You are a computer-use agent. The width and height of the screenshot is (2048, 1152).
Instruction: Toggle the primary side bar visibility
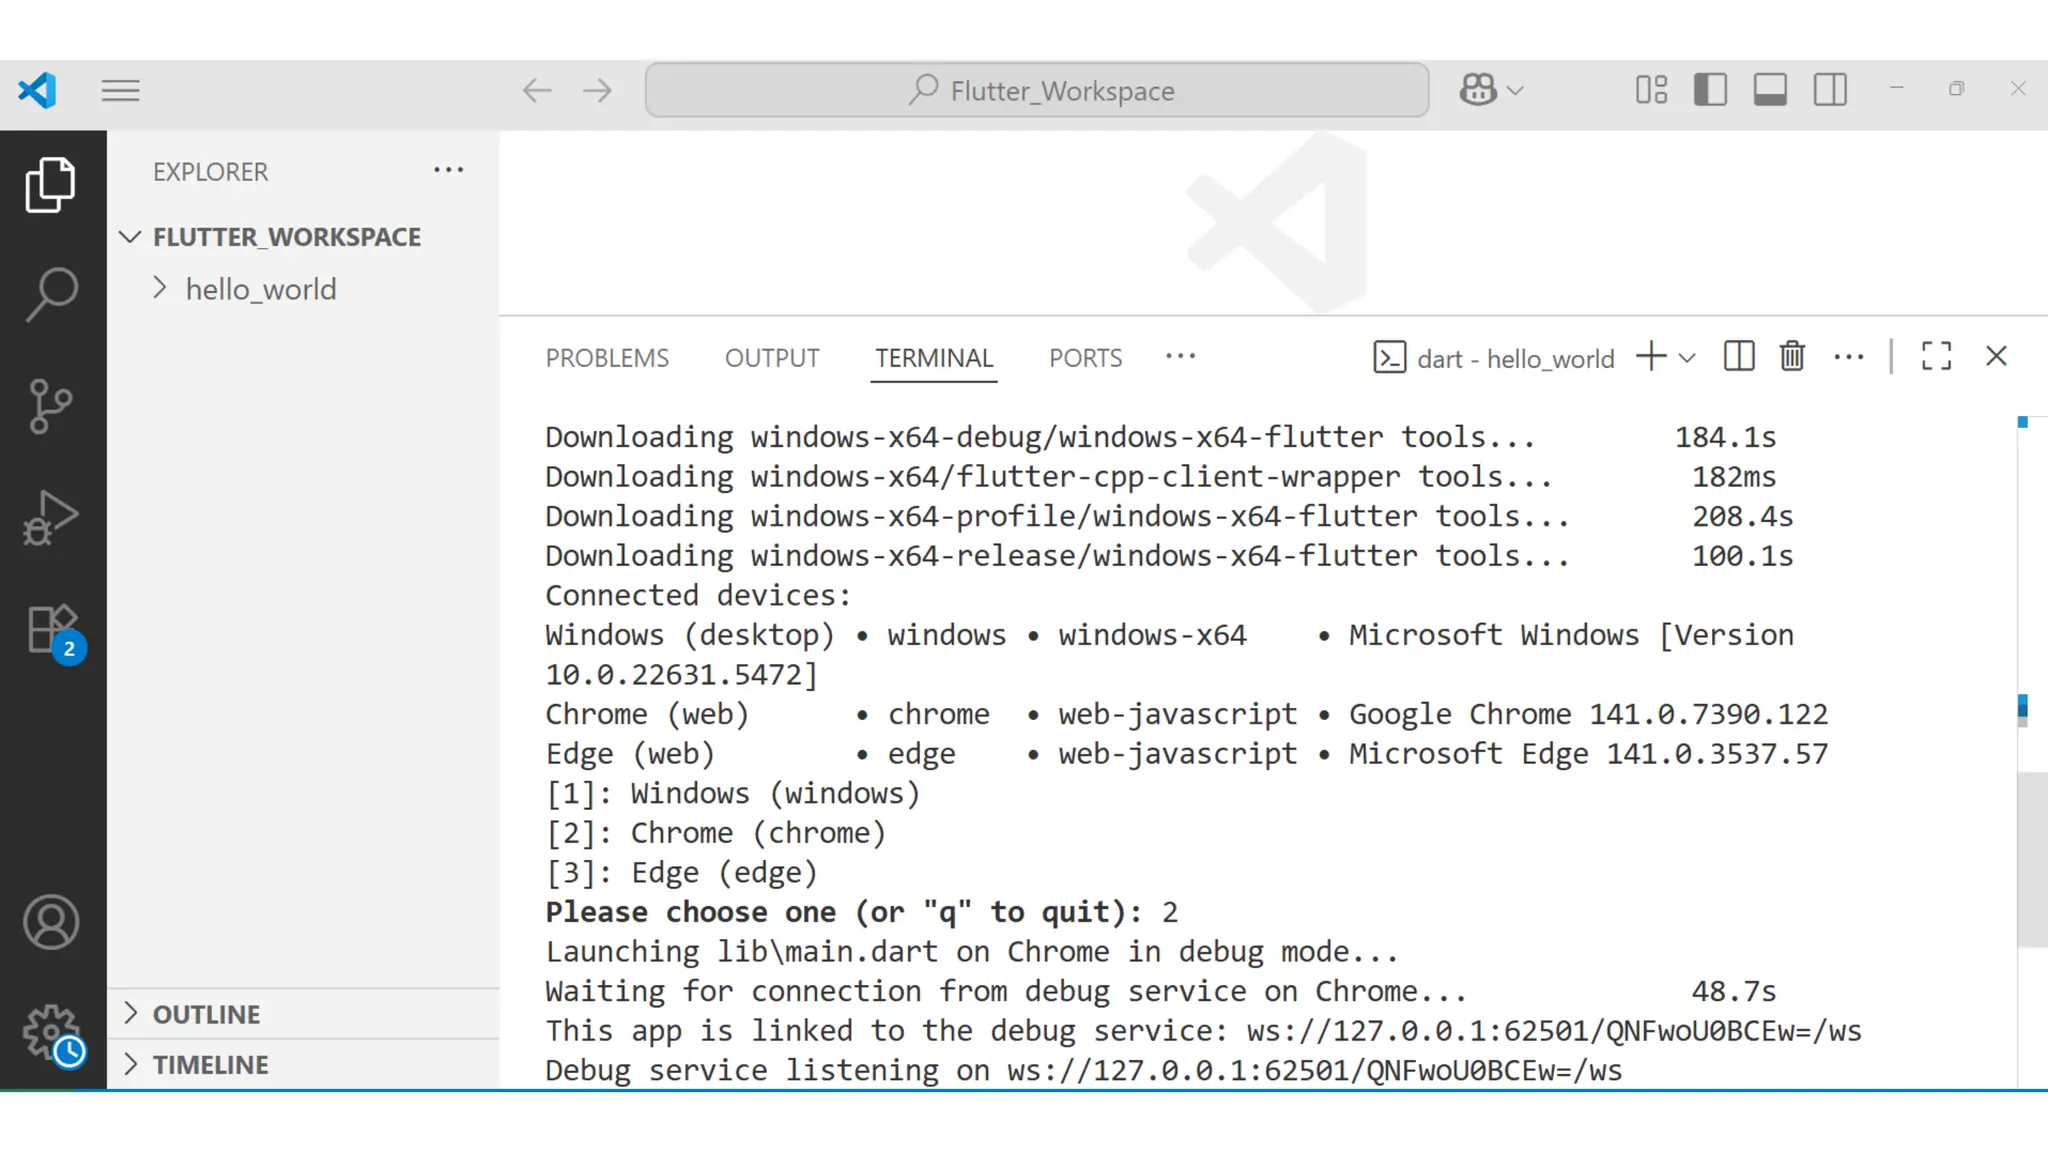[x=1710, y=90]
